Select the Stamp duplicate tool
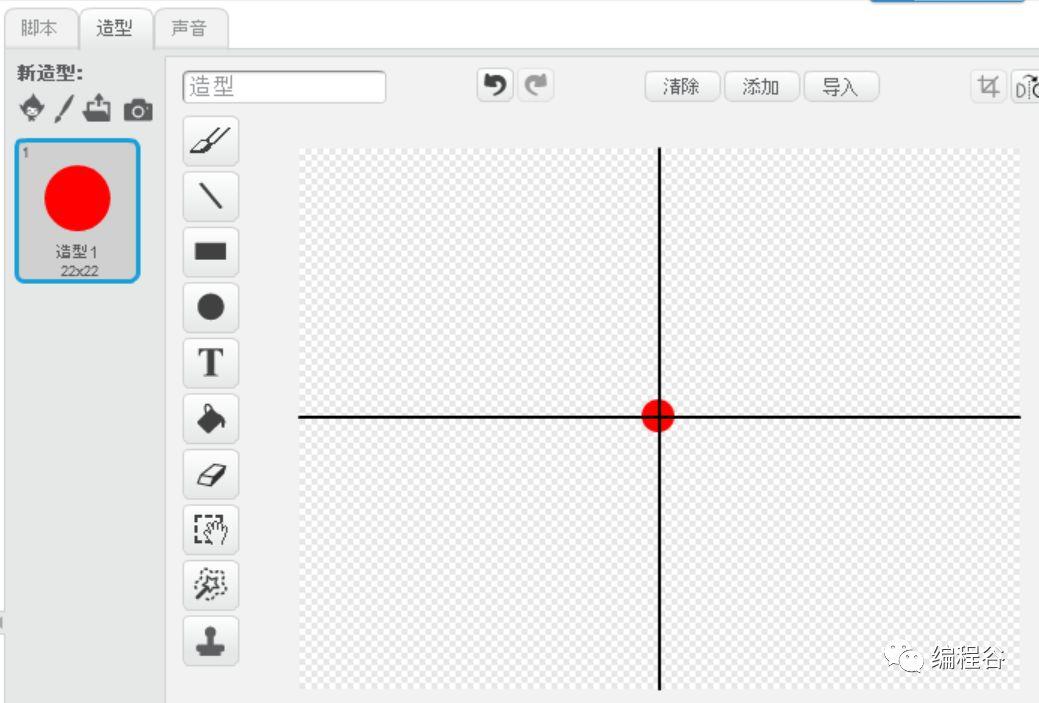The width and height of the screenshot is (1039, 703). (x=210, y=641)
